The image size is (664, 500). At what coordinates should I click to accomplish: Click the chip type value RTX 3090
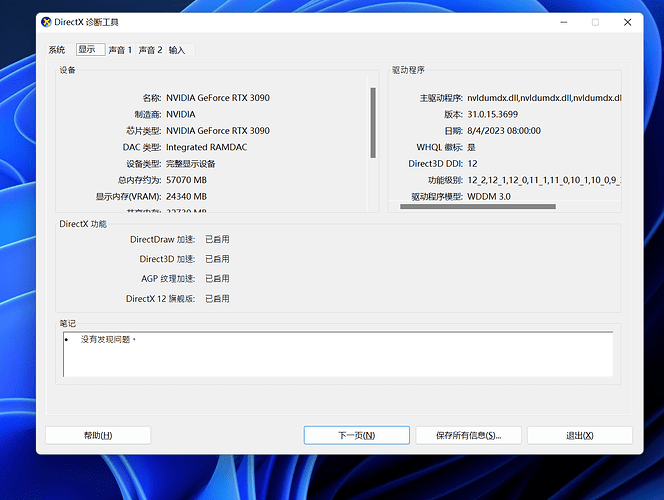click(x=218, y=131)
